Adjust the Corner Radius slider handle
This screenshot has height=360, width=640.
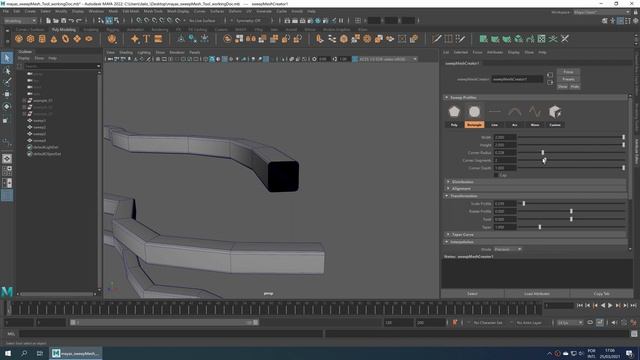tap(542, 153)
